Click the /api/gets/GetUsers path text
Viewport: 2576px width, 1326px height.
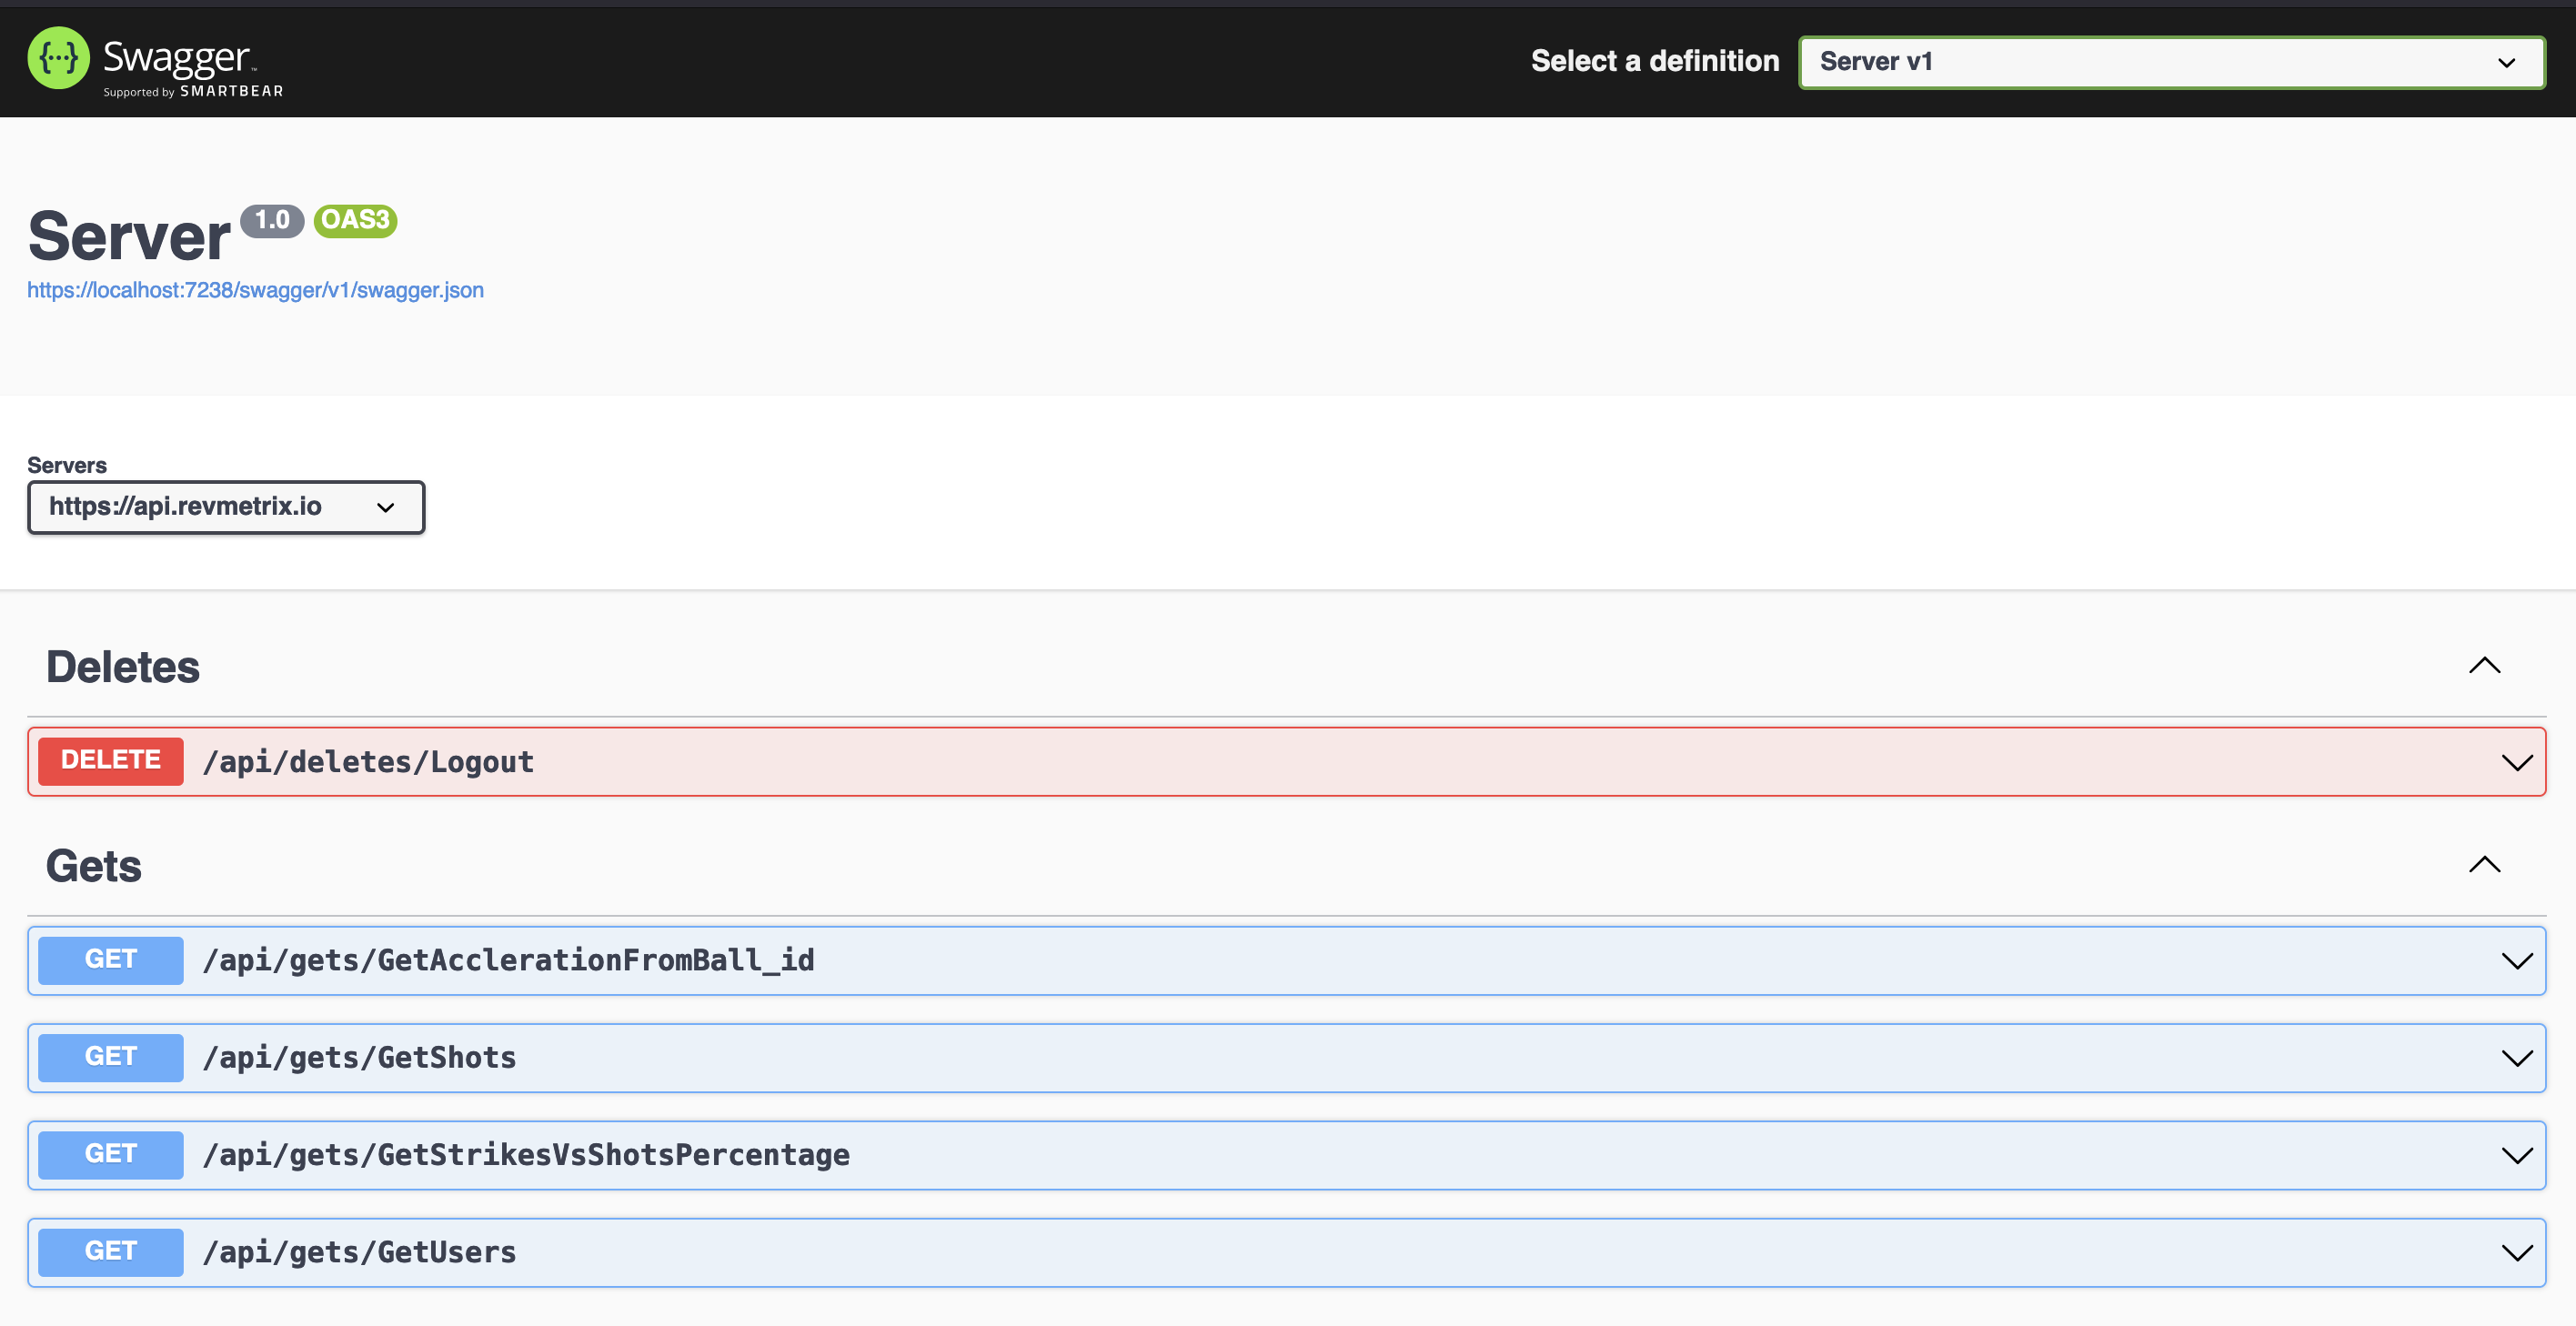click(x=360, y=1253)
